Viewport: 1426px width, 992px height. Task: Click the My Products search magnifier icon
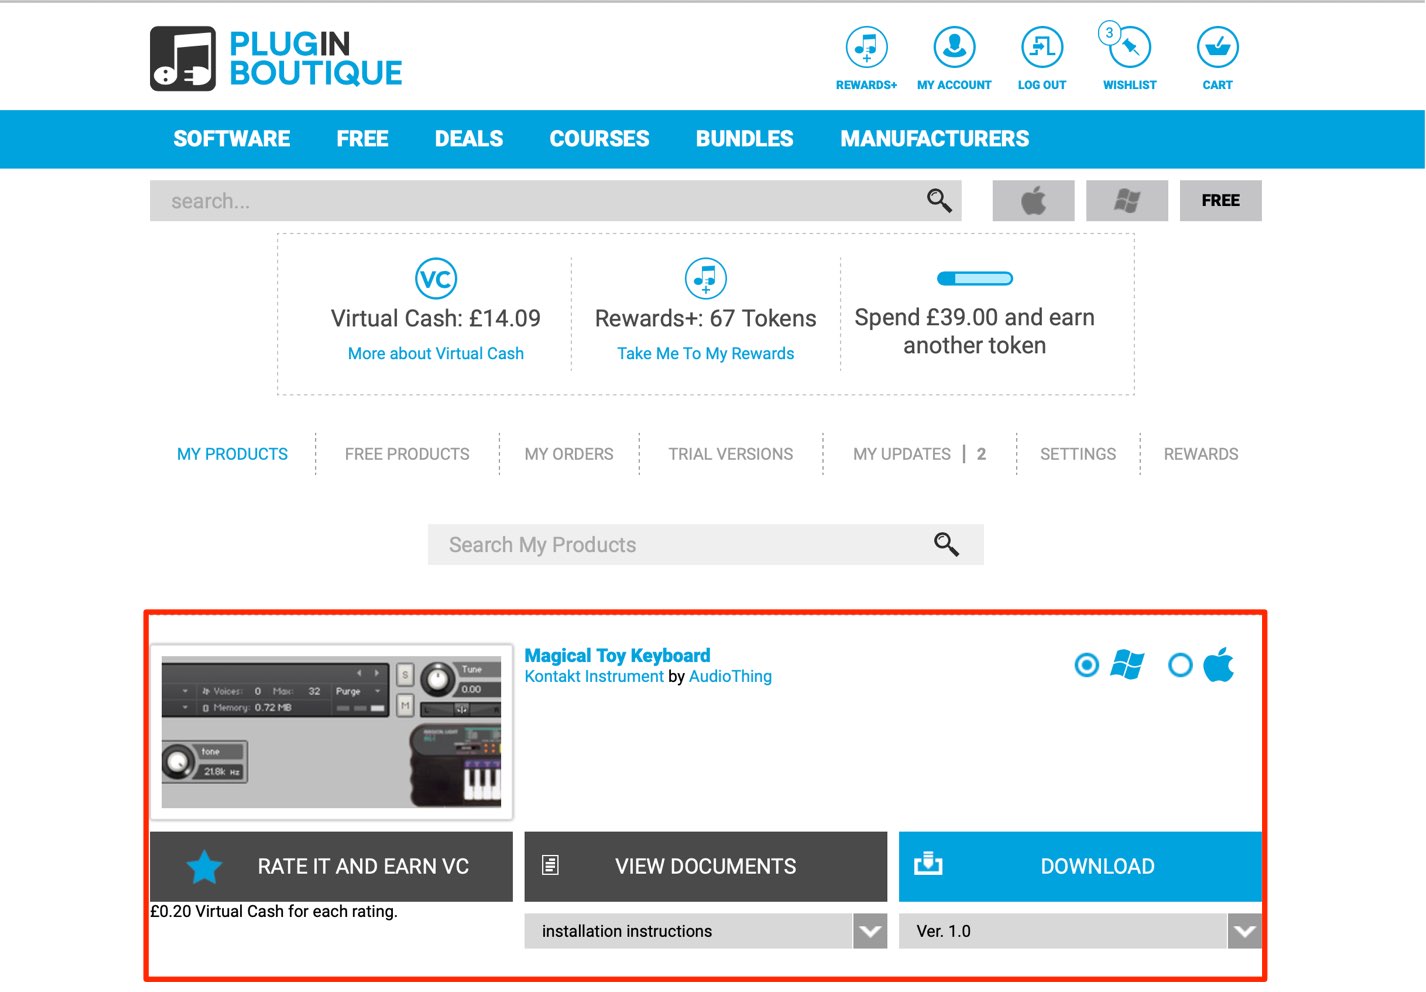click(946, 544)
